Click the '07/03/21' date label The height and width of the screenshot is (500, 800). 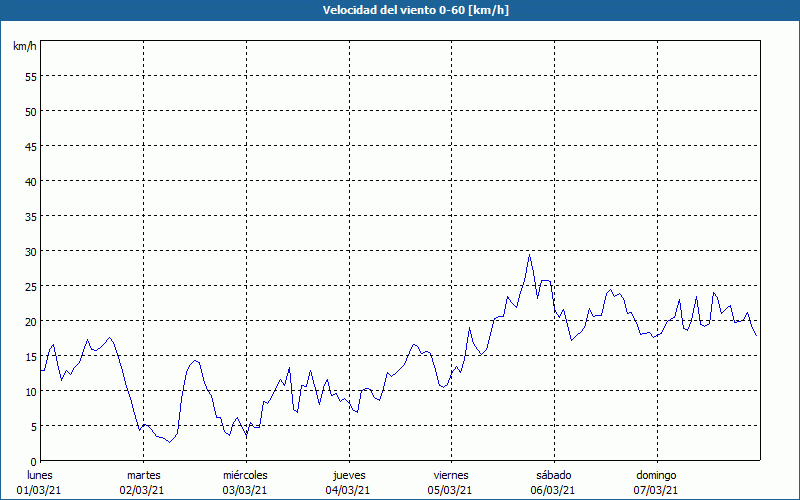656,490
